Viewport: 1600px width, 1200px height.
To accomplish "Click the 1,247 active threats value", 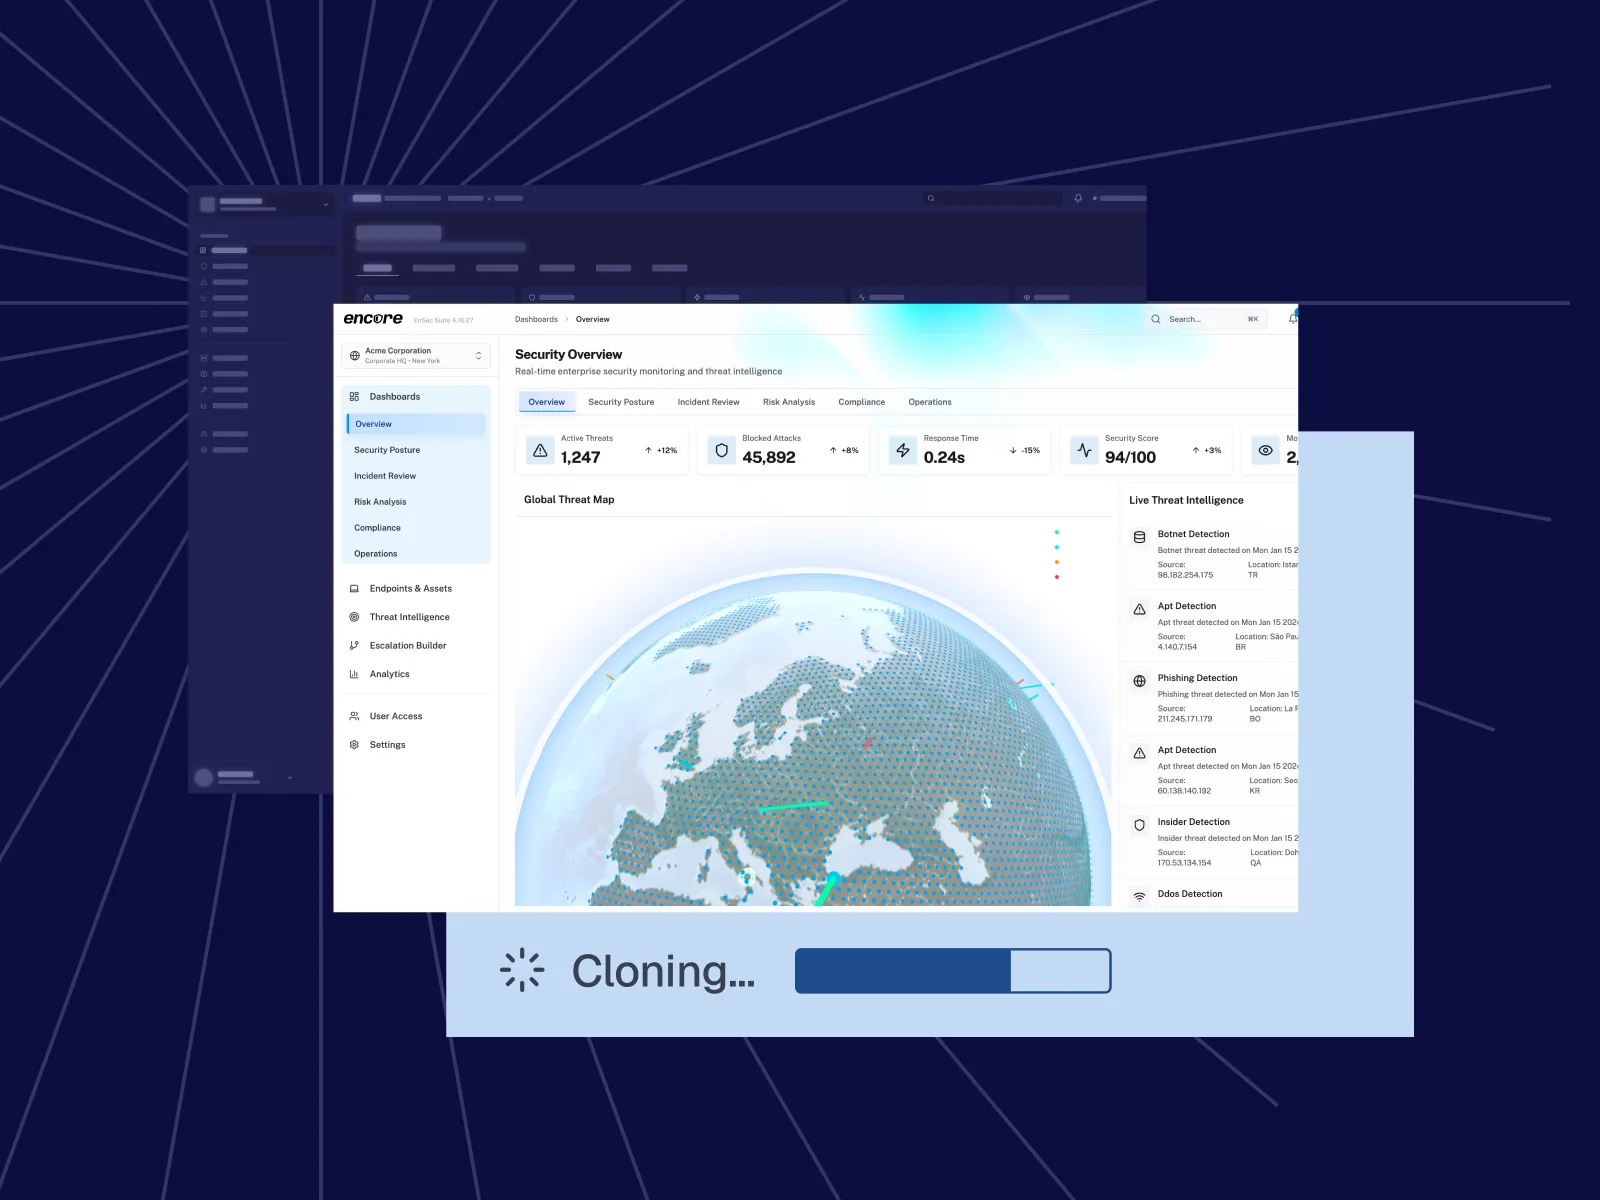I will (x=580, y=457).
